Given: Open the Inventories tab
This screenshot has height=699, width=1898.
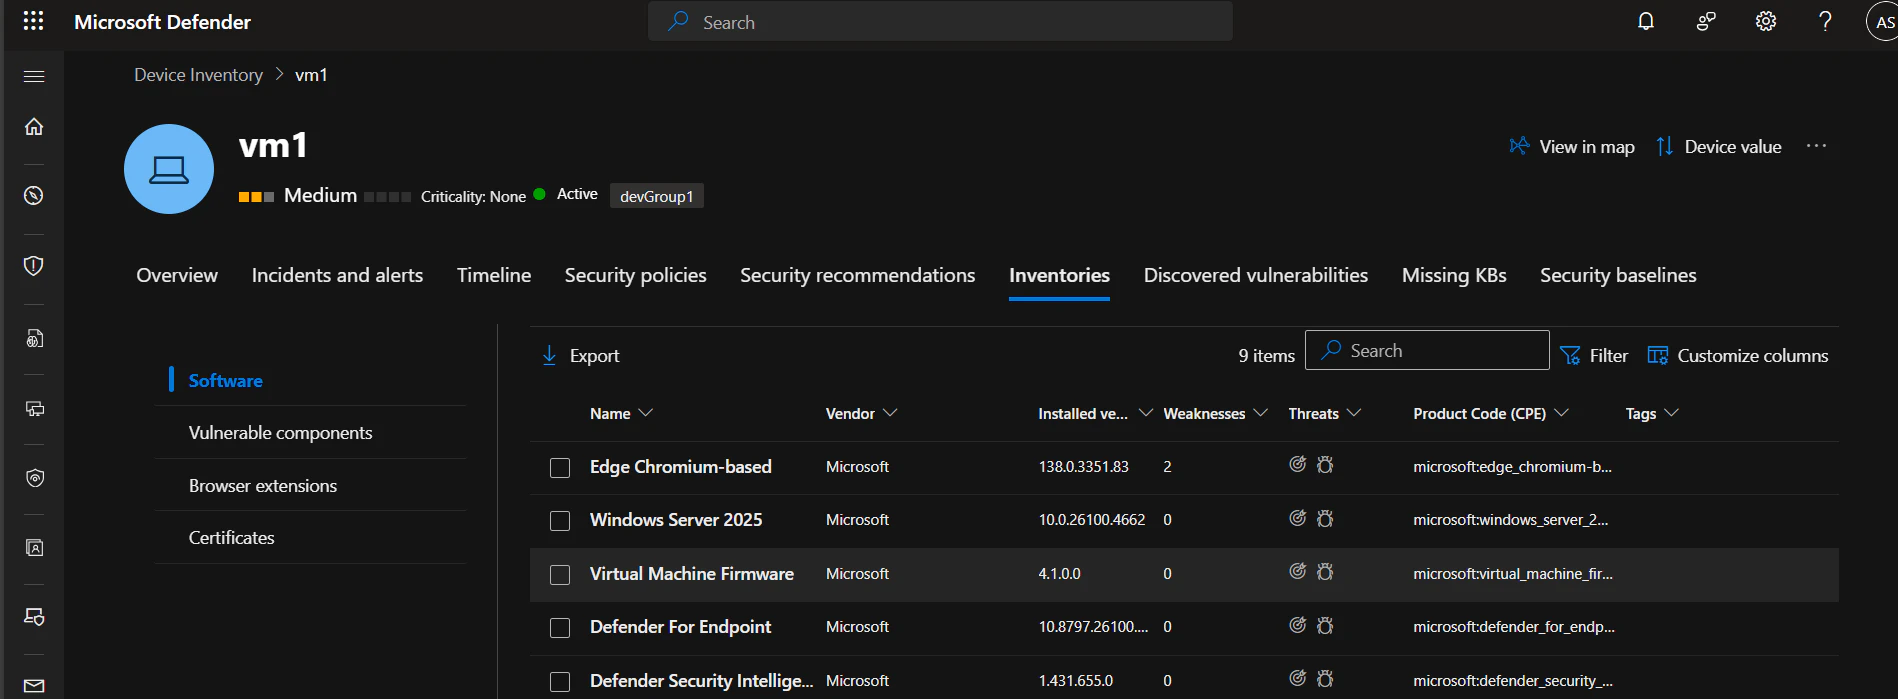Looking at the screenshot, I should (x=1059, y=275).
